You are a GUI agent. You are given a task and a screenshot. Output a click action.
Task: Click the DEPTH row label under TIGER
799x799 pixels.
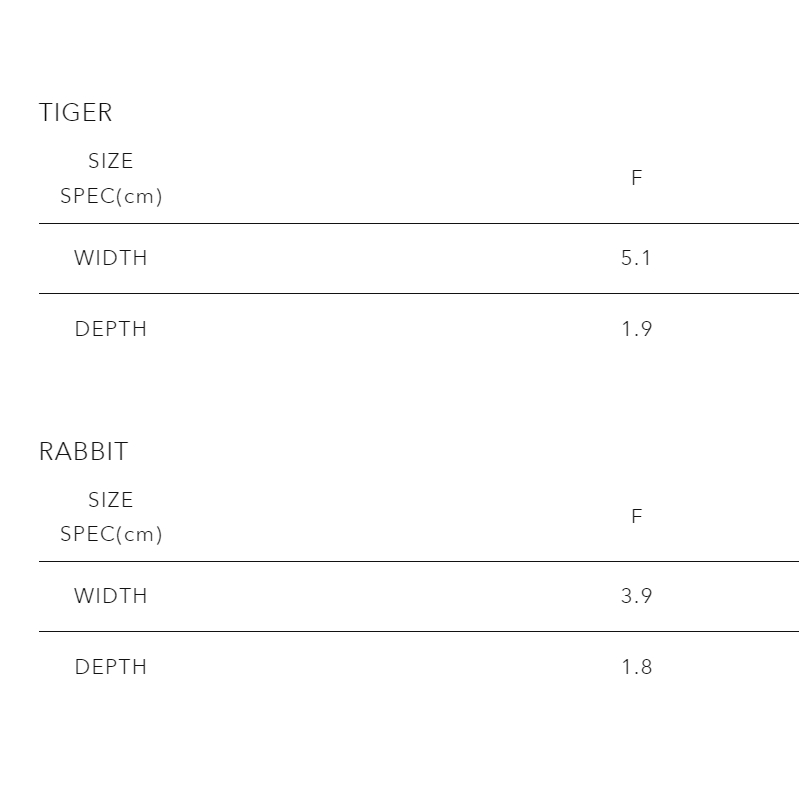click(x=111, y=329)
